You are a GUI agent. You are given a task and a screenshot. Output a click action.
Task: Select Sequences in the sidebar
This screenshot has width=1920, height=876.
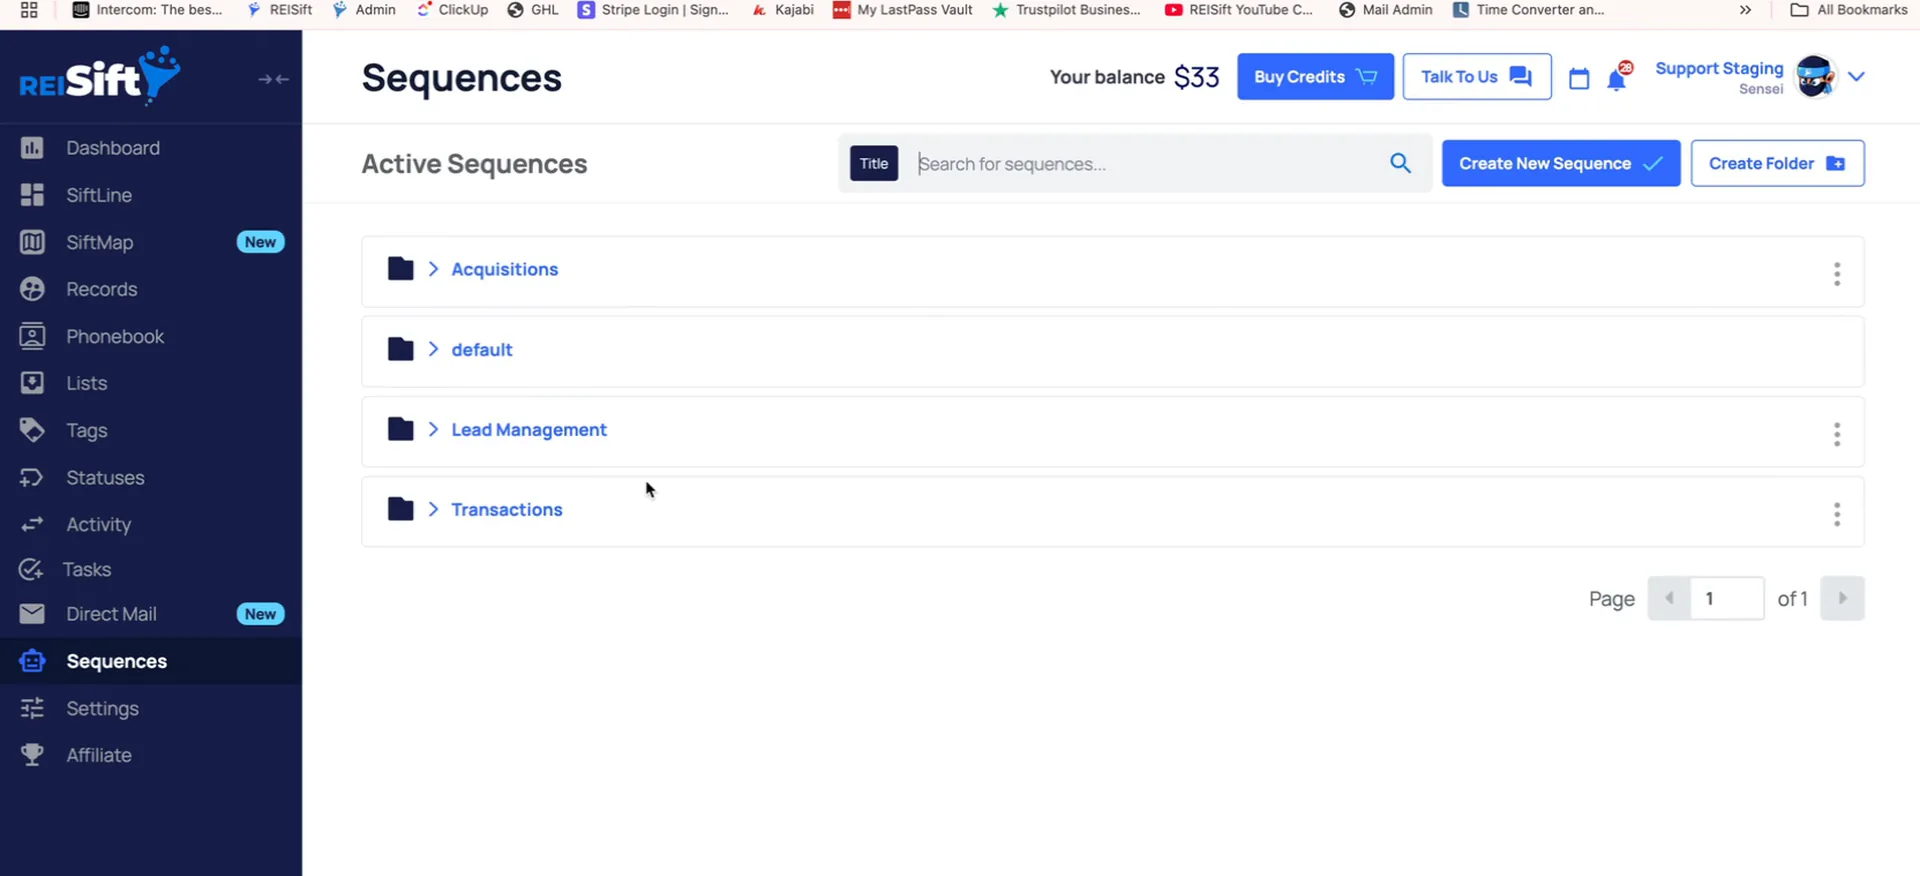tap(150, 661)
